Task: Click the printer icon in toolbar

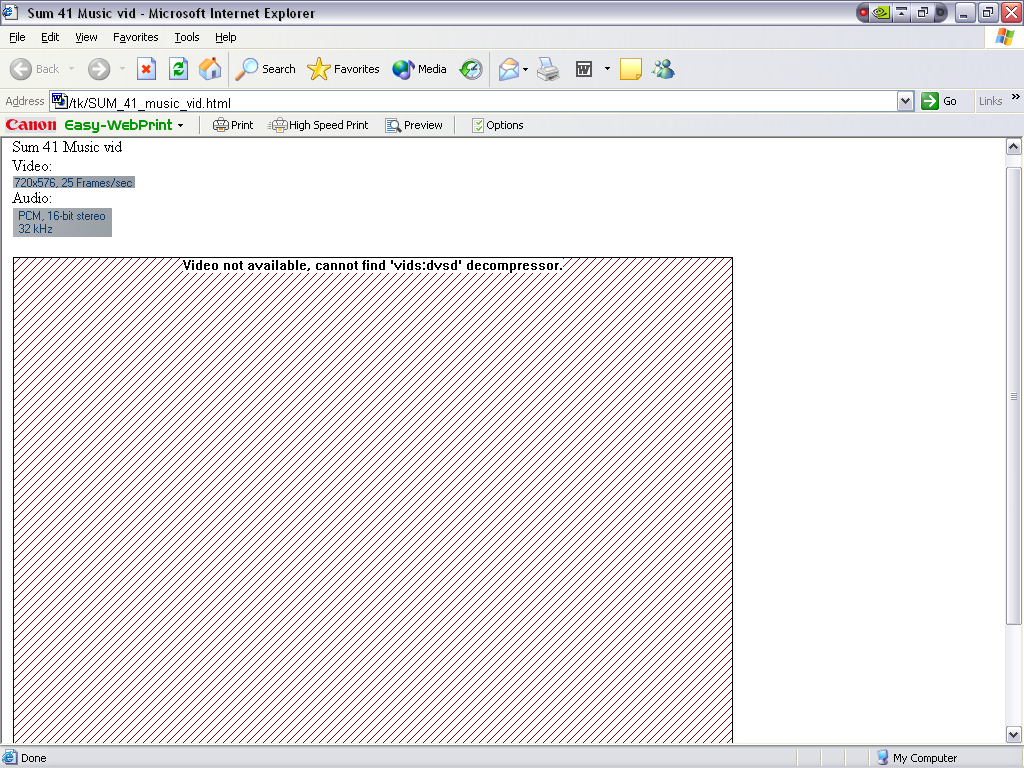Action: tap(547, 69)
